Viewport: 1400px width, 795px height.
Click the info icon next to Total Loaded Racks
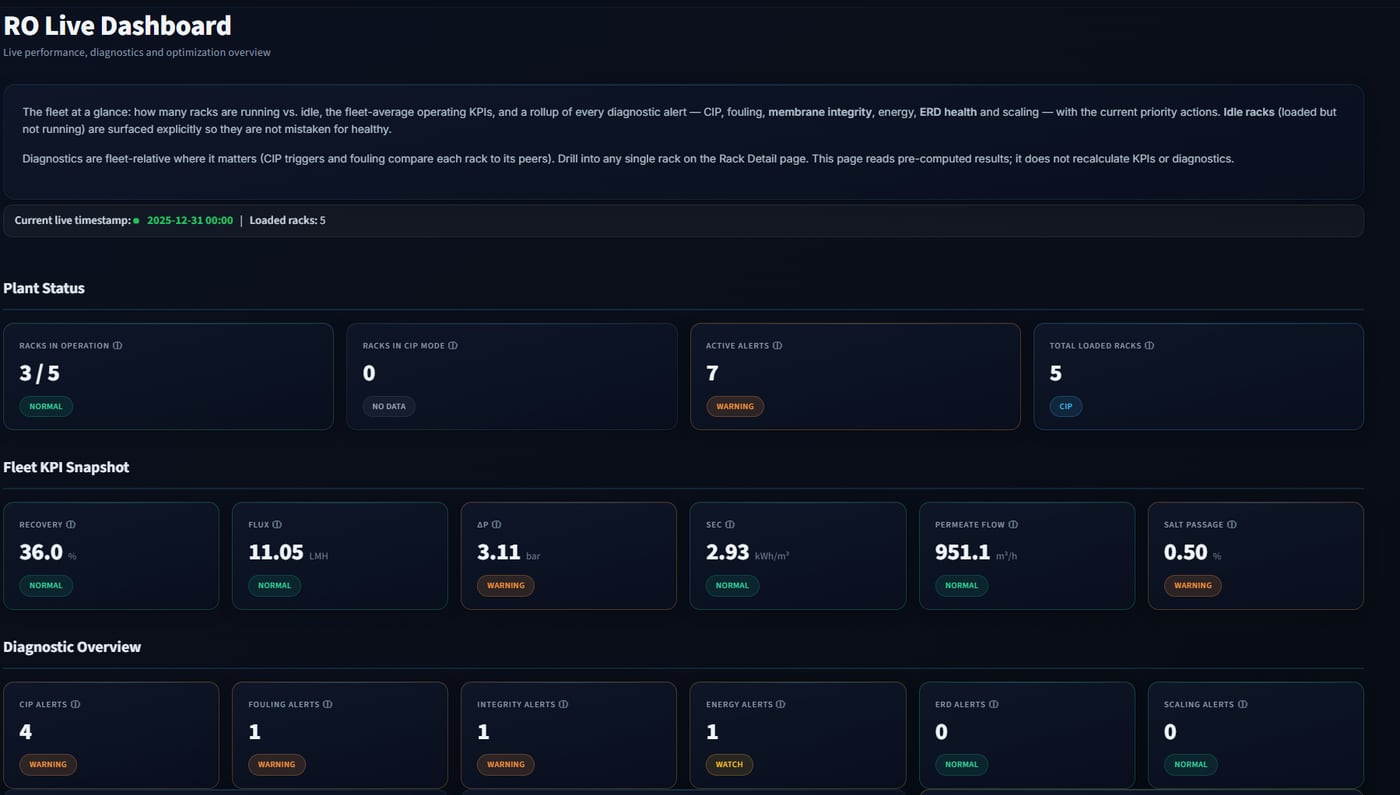(x=1149, y=346)
